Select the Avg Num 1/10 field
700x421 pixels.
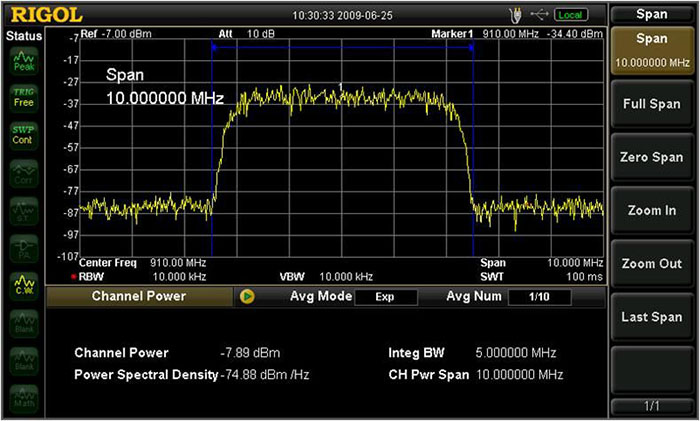click(539, 297)
